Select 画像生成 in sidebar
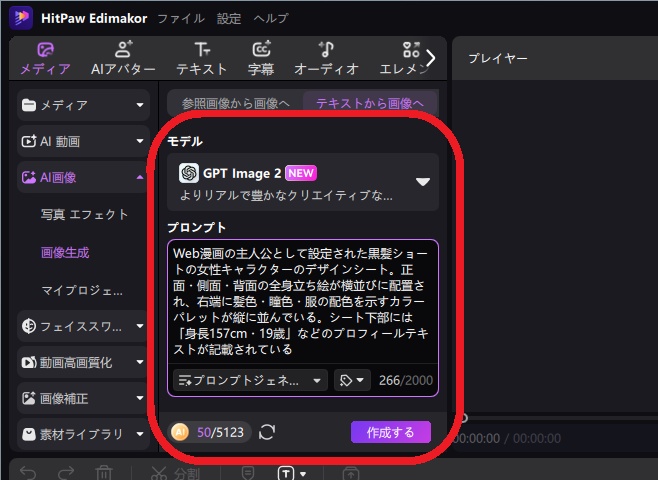The width and height of the screenshot is (658, 480). (x=65, y=253)
